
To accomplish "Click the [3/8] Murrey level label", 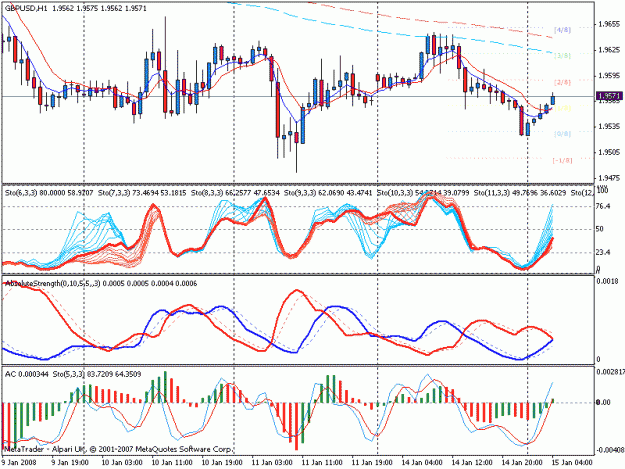I will tap(562, 56).
